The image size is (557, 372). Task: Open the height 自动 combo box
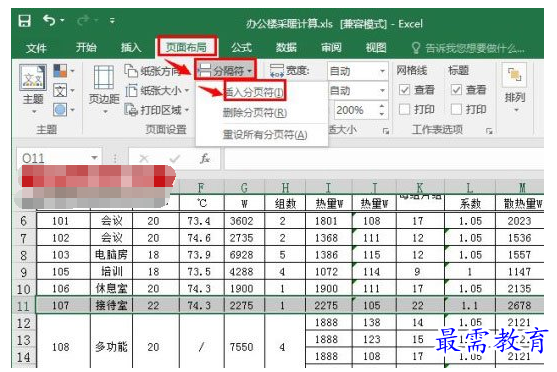pyautogui.click(x=357, y=91)
